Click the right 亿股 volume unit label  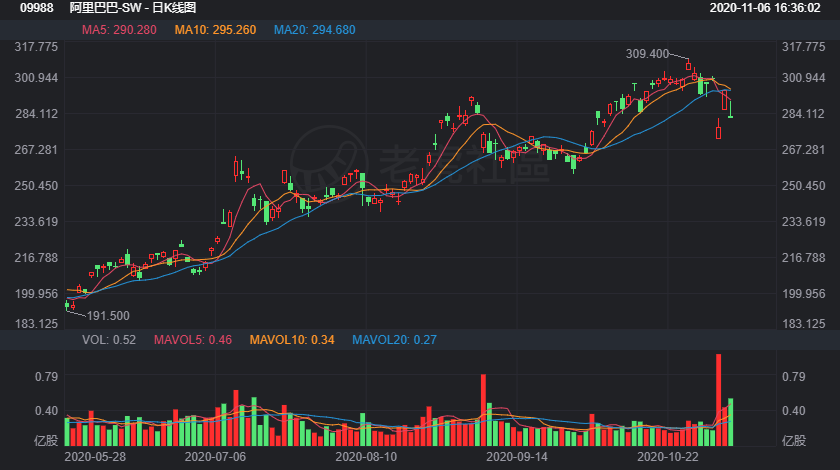coord(794,441)
